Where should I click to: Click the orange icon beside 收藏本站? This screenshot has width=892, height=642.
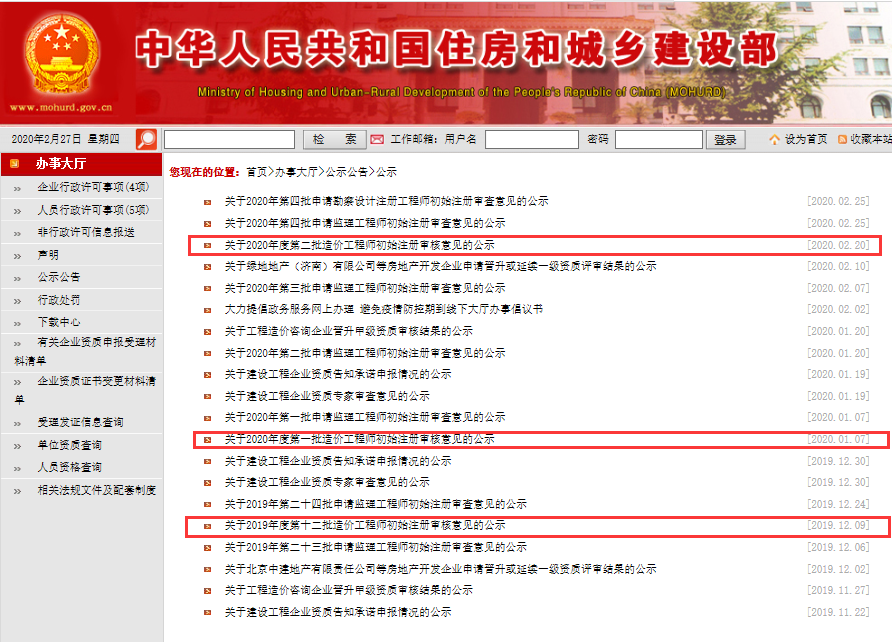843,139
